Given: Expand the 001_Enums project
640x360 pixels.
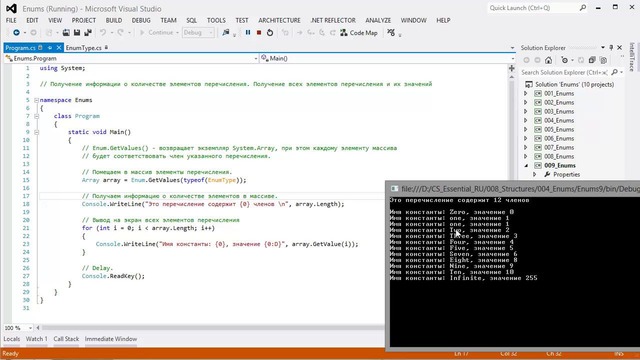Looking at the screenshot, I should (x=526, y=93).
